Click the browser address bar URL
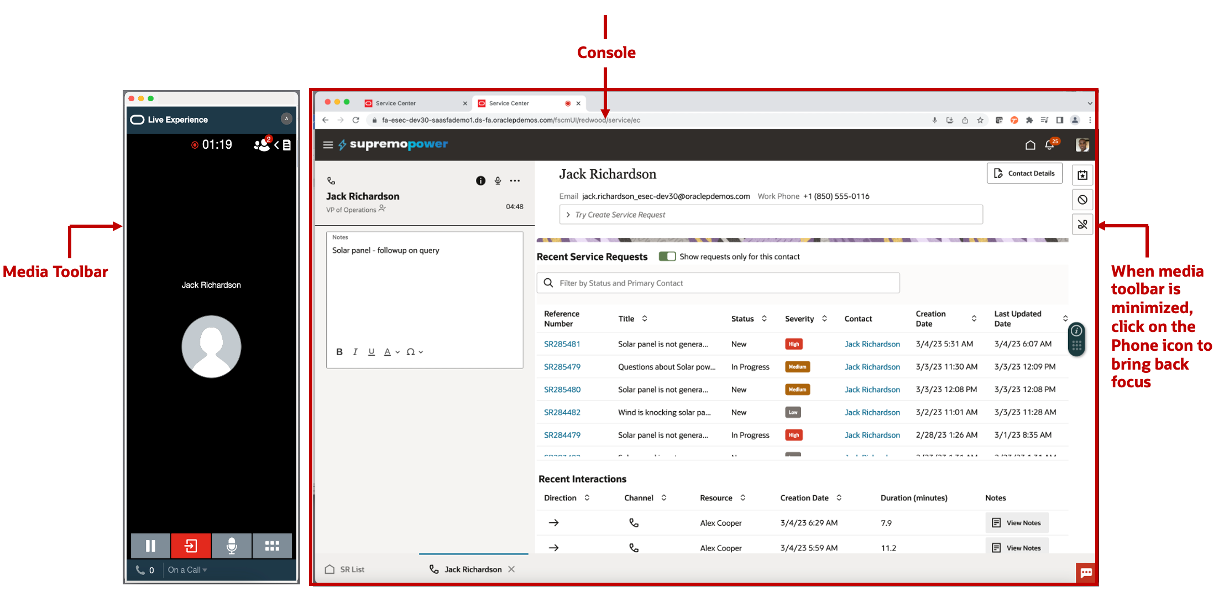Image resolution: width=1224 pixels, height=592 pixels. (510, 120)
